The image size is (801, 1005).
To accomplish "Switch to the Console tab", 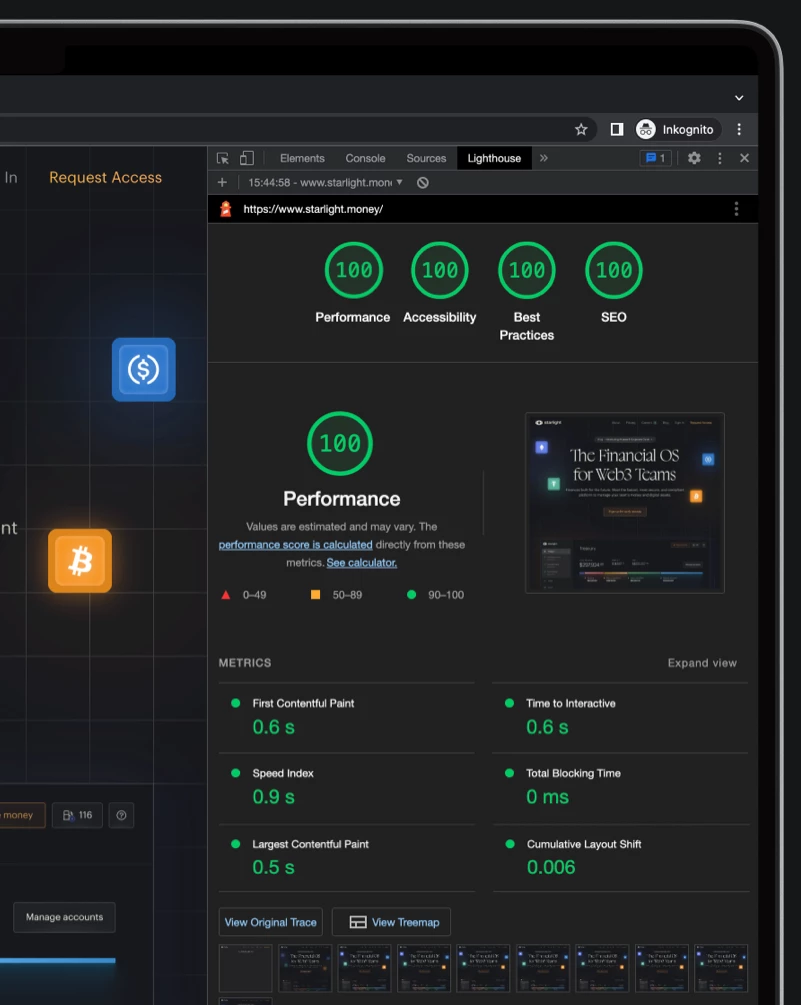I will click(x=365, y=158).
